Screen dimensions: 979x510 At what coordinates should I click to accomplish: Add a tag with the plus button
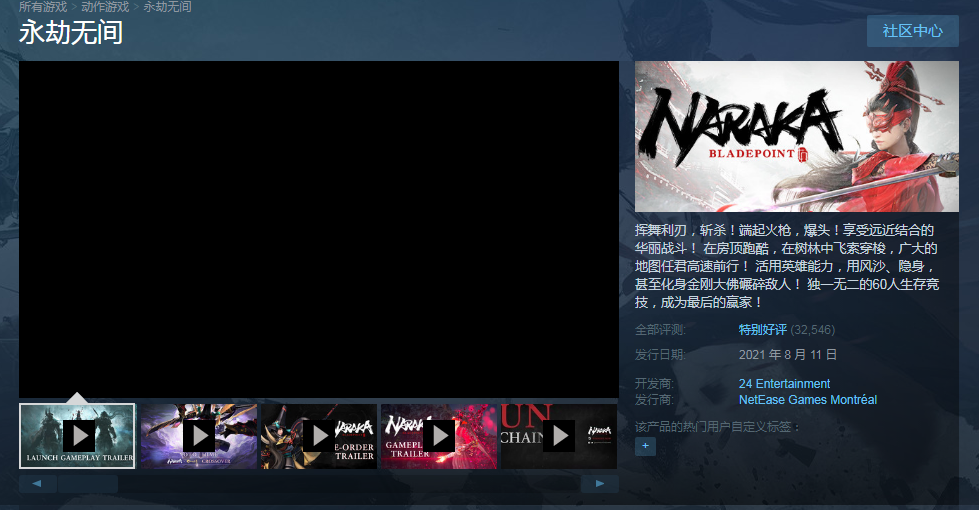coord(646,446)
